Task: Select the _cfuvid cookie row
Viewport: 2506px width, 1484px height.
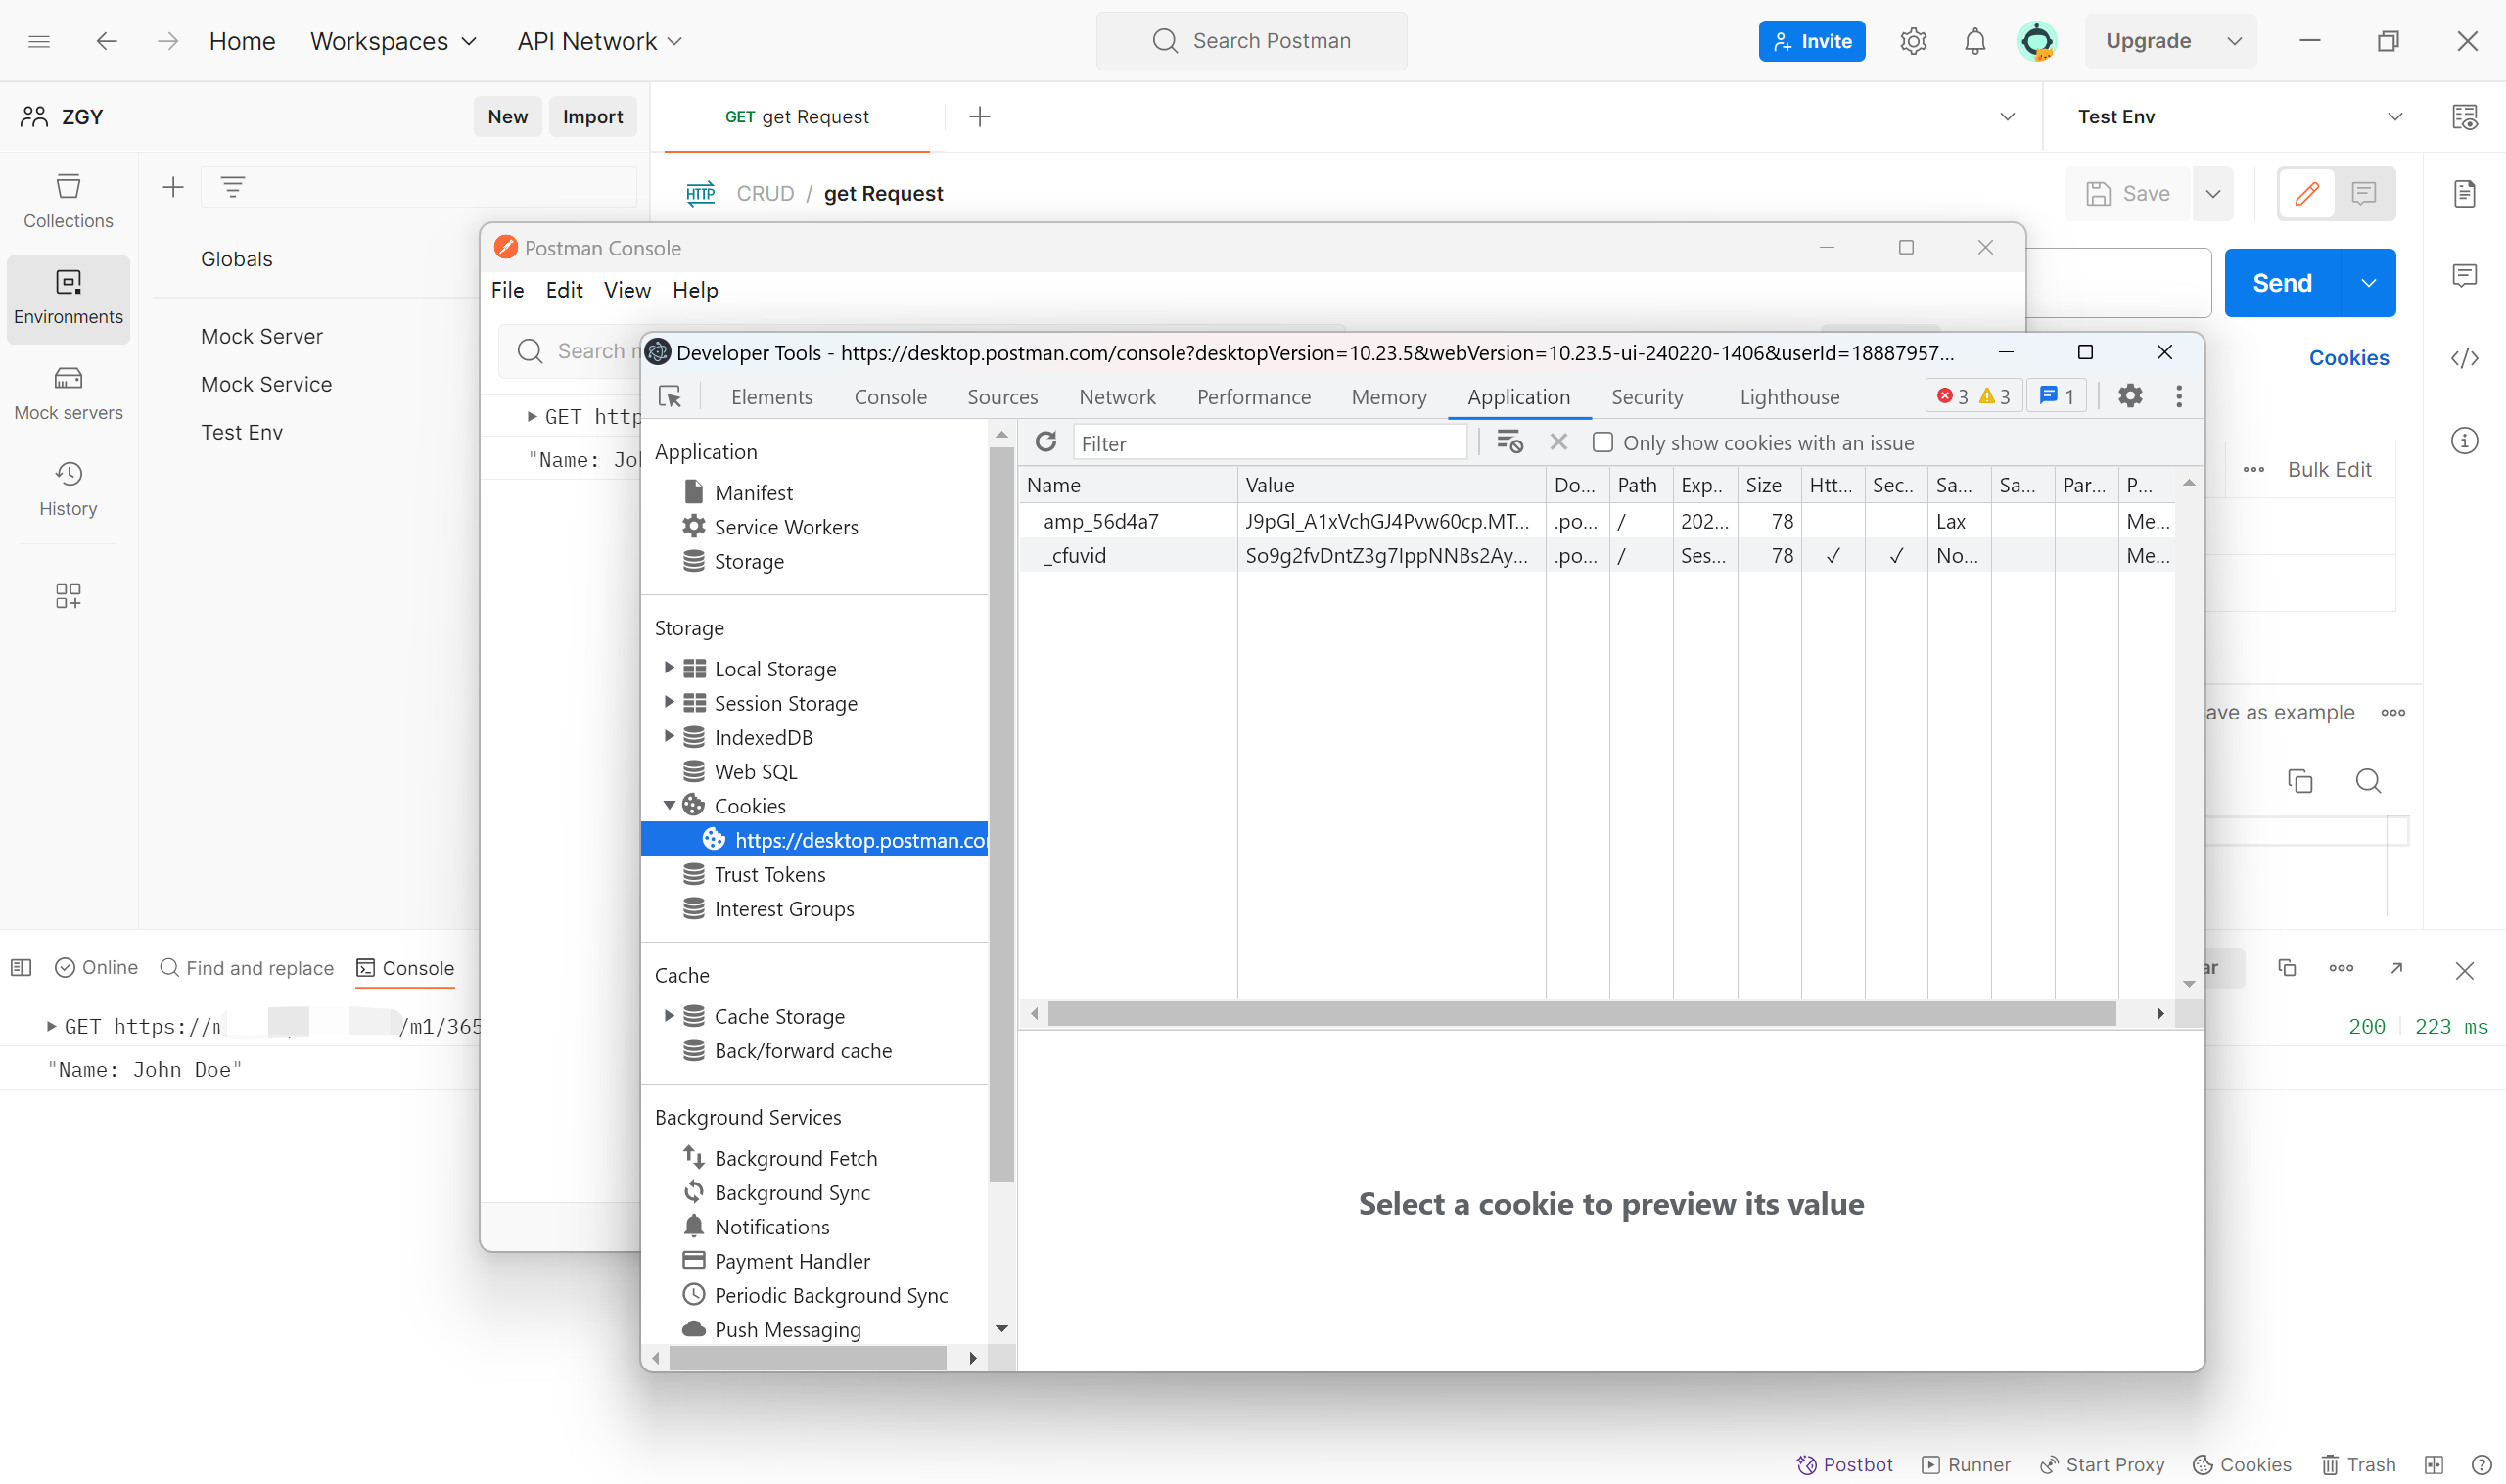Action: 1597,555
